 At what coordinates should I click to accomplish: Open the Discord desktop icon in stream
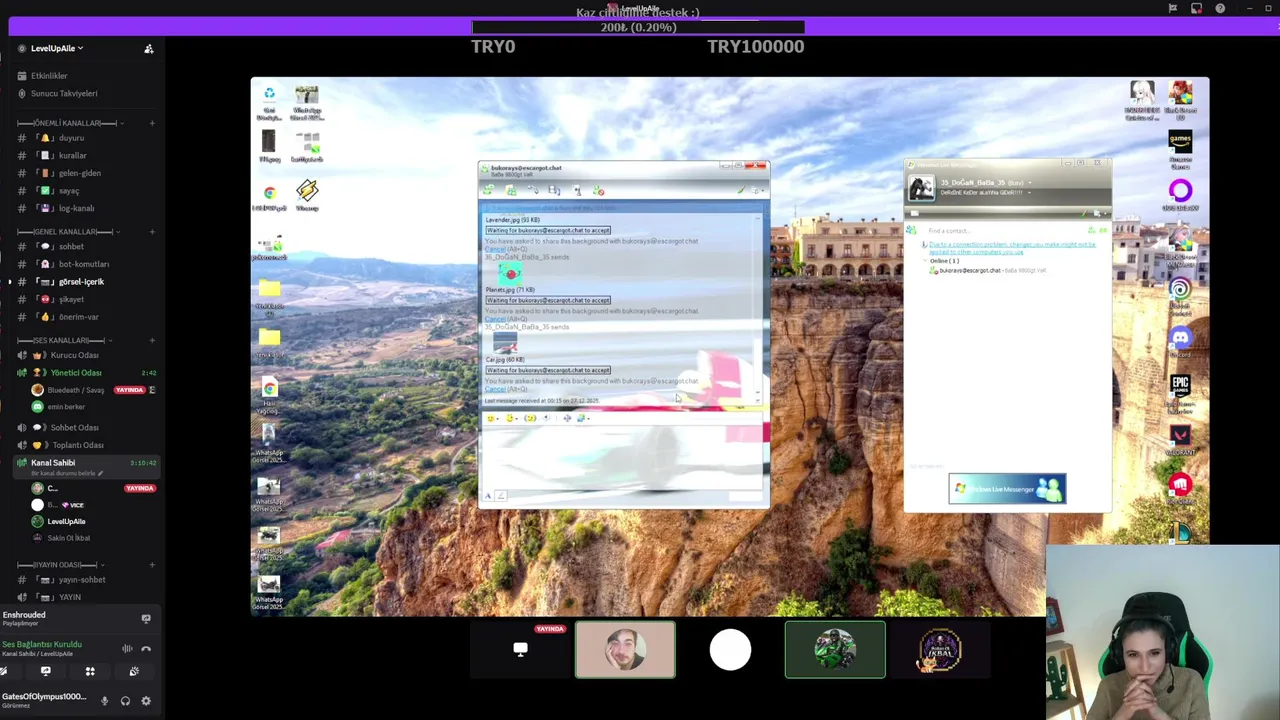[x=1180, y=341]
